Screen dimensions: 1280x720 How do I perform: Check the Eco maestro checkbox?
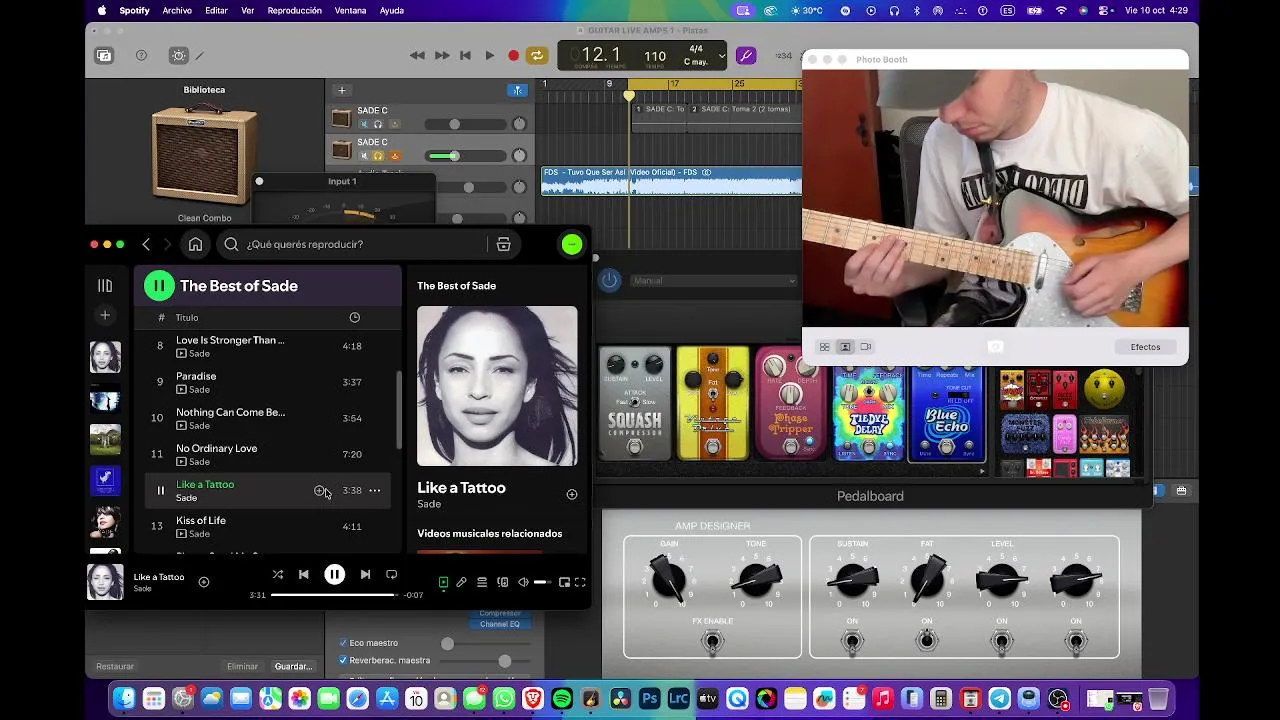[343, 643]
